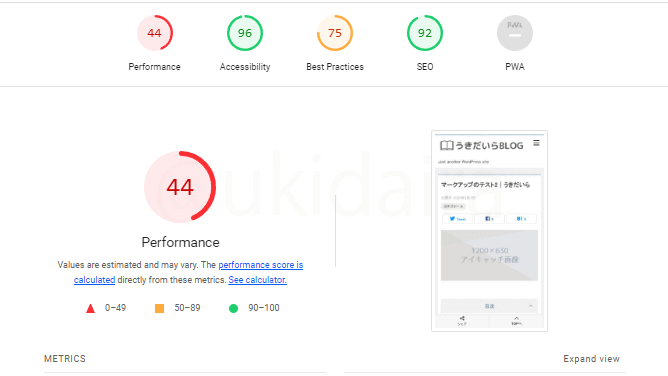Click the grey PWA gauge icon
Screen dimensions: 668x376
pos(515,33)
